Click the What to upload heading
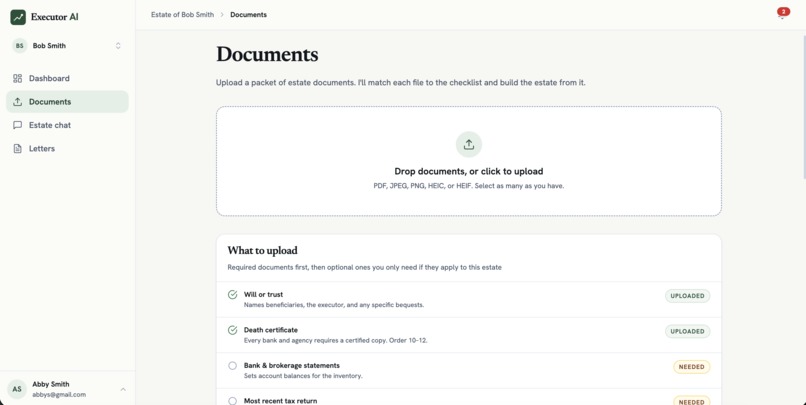This screenshot has height=405, width=806. tap(262, 250)
